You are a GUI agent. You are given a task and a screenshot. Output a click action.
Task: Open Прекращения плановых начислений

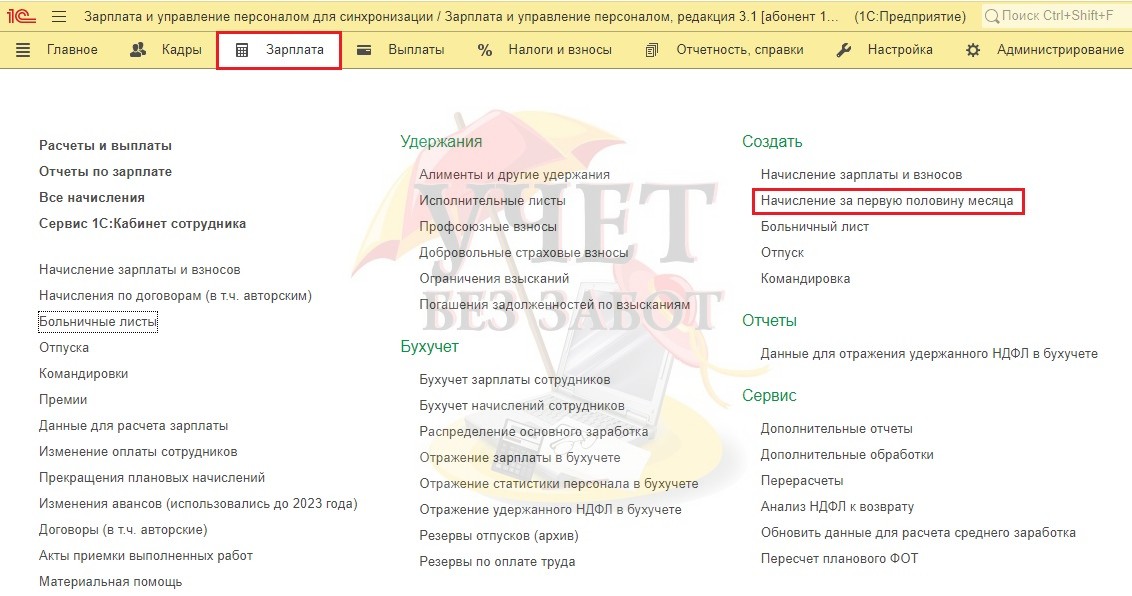point(152,478)
